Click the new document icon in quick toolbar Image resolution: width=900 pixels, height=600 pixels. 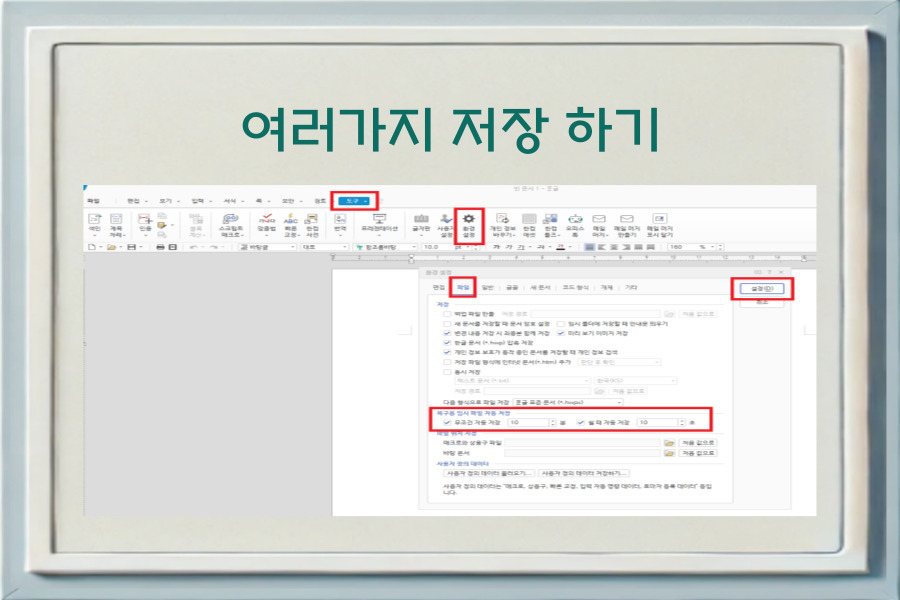click(x=91, y=247)
